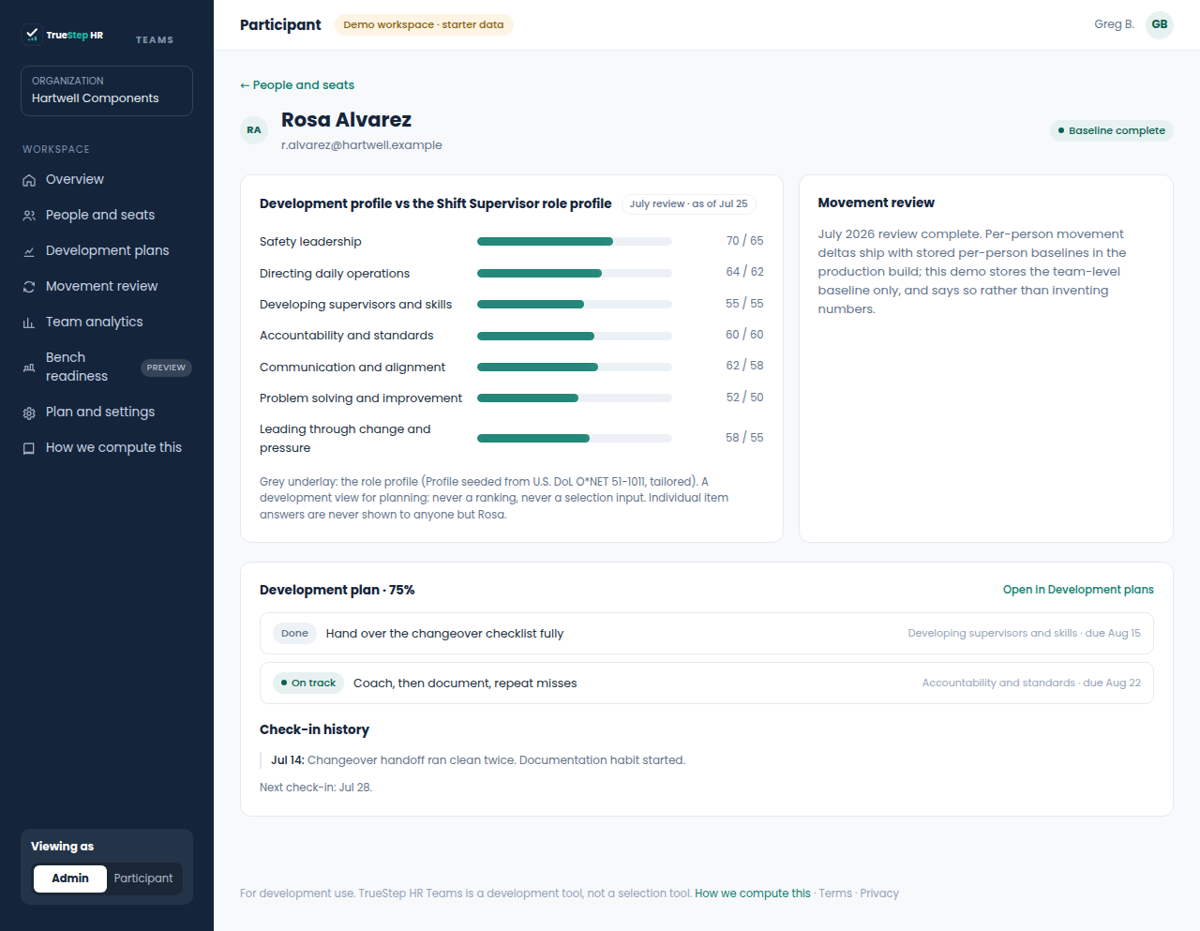Switch viewing mode to Admin
This screenshot has width=1200, height=931.
70,878
